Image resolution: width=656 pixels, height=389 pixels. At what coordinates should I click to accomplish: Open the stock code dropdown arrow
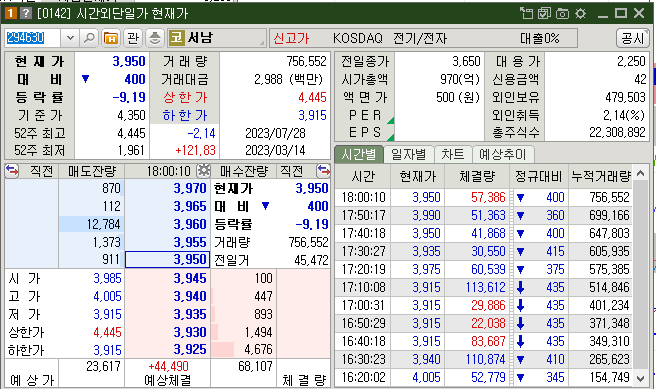70,38
